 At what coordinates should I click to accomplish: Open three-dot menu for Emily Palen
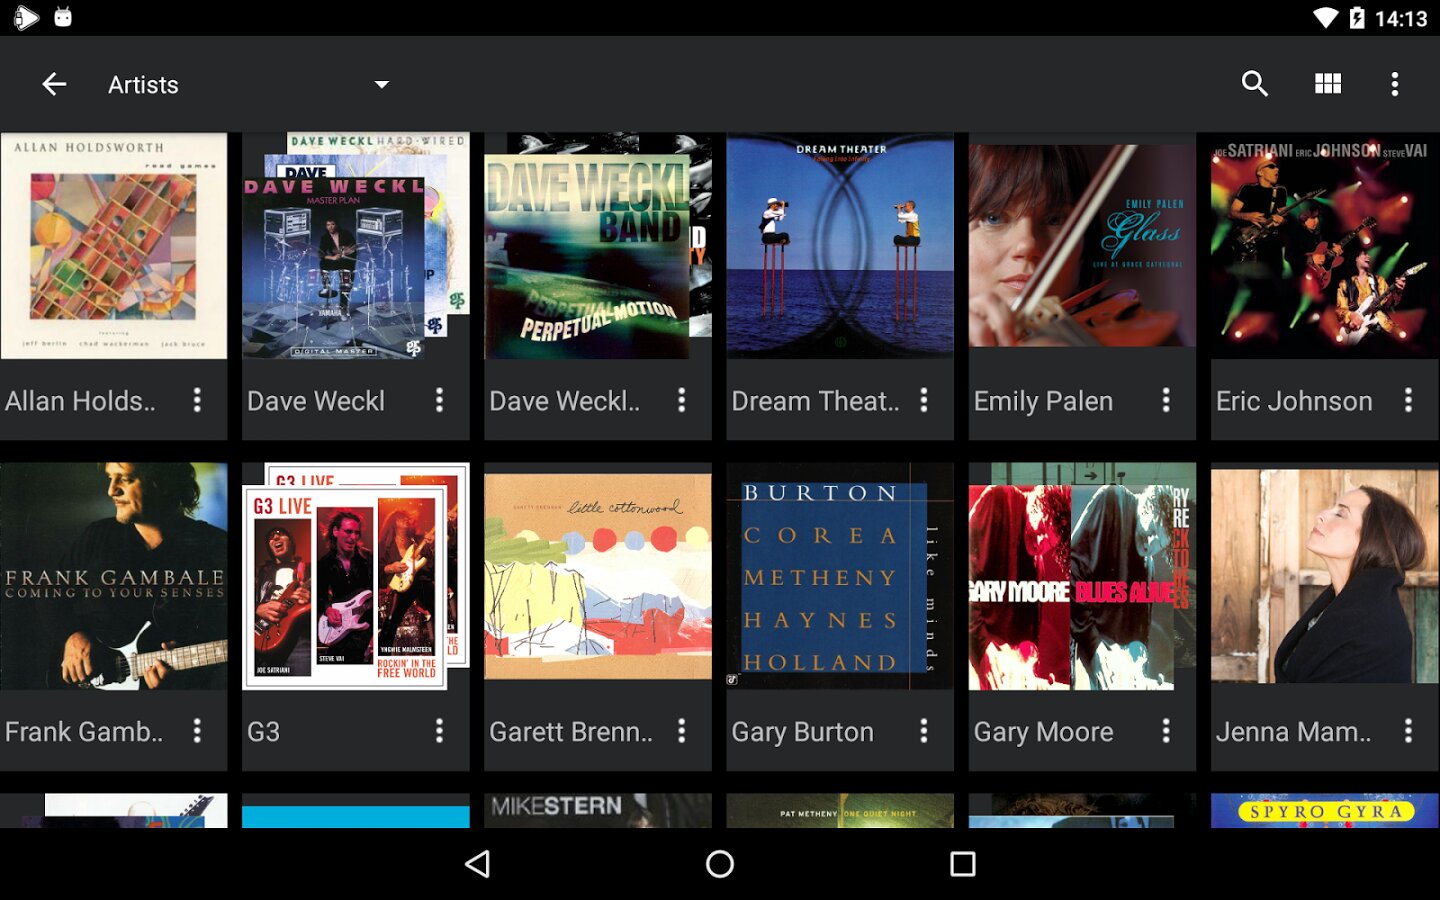pos(1166,400)
